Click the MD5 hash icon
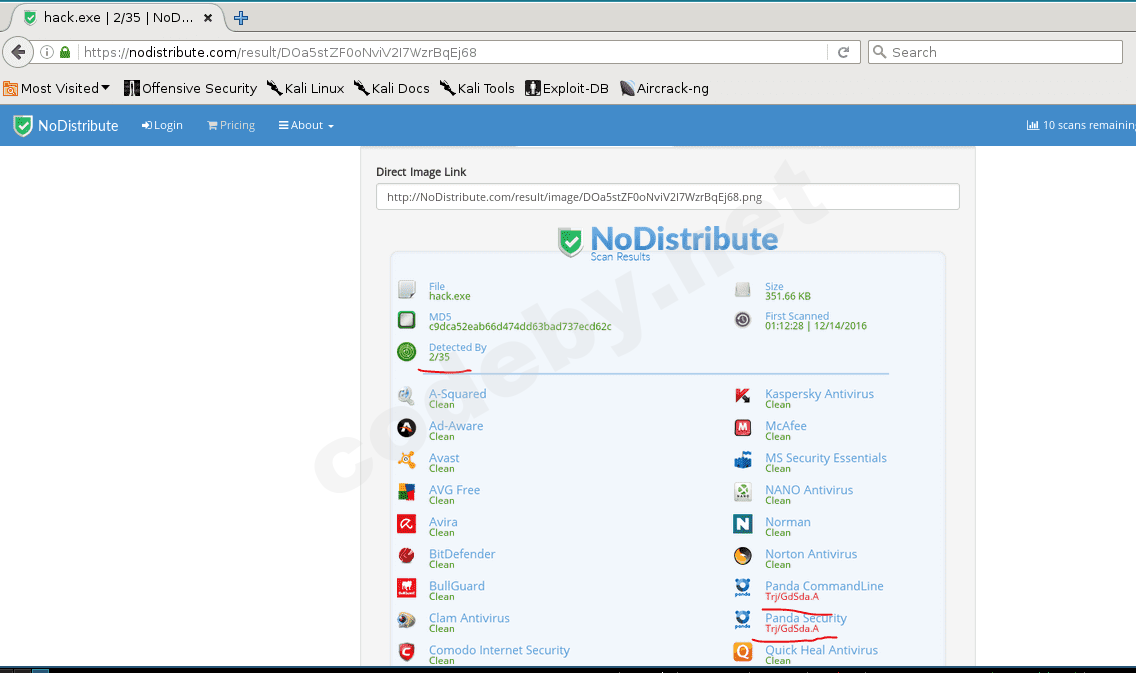Viewport: 1136px width, 673px height. point(406,320)
